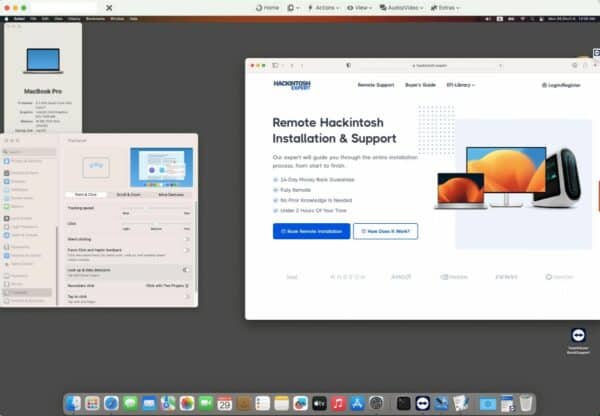Open the Safari menu in the Mac menu bar
This screenshot has width=600, height=416.
(x=19, y=19)
